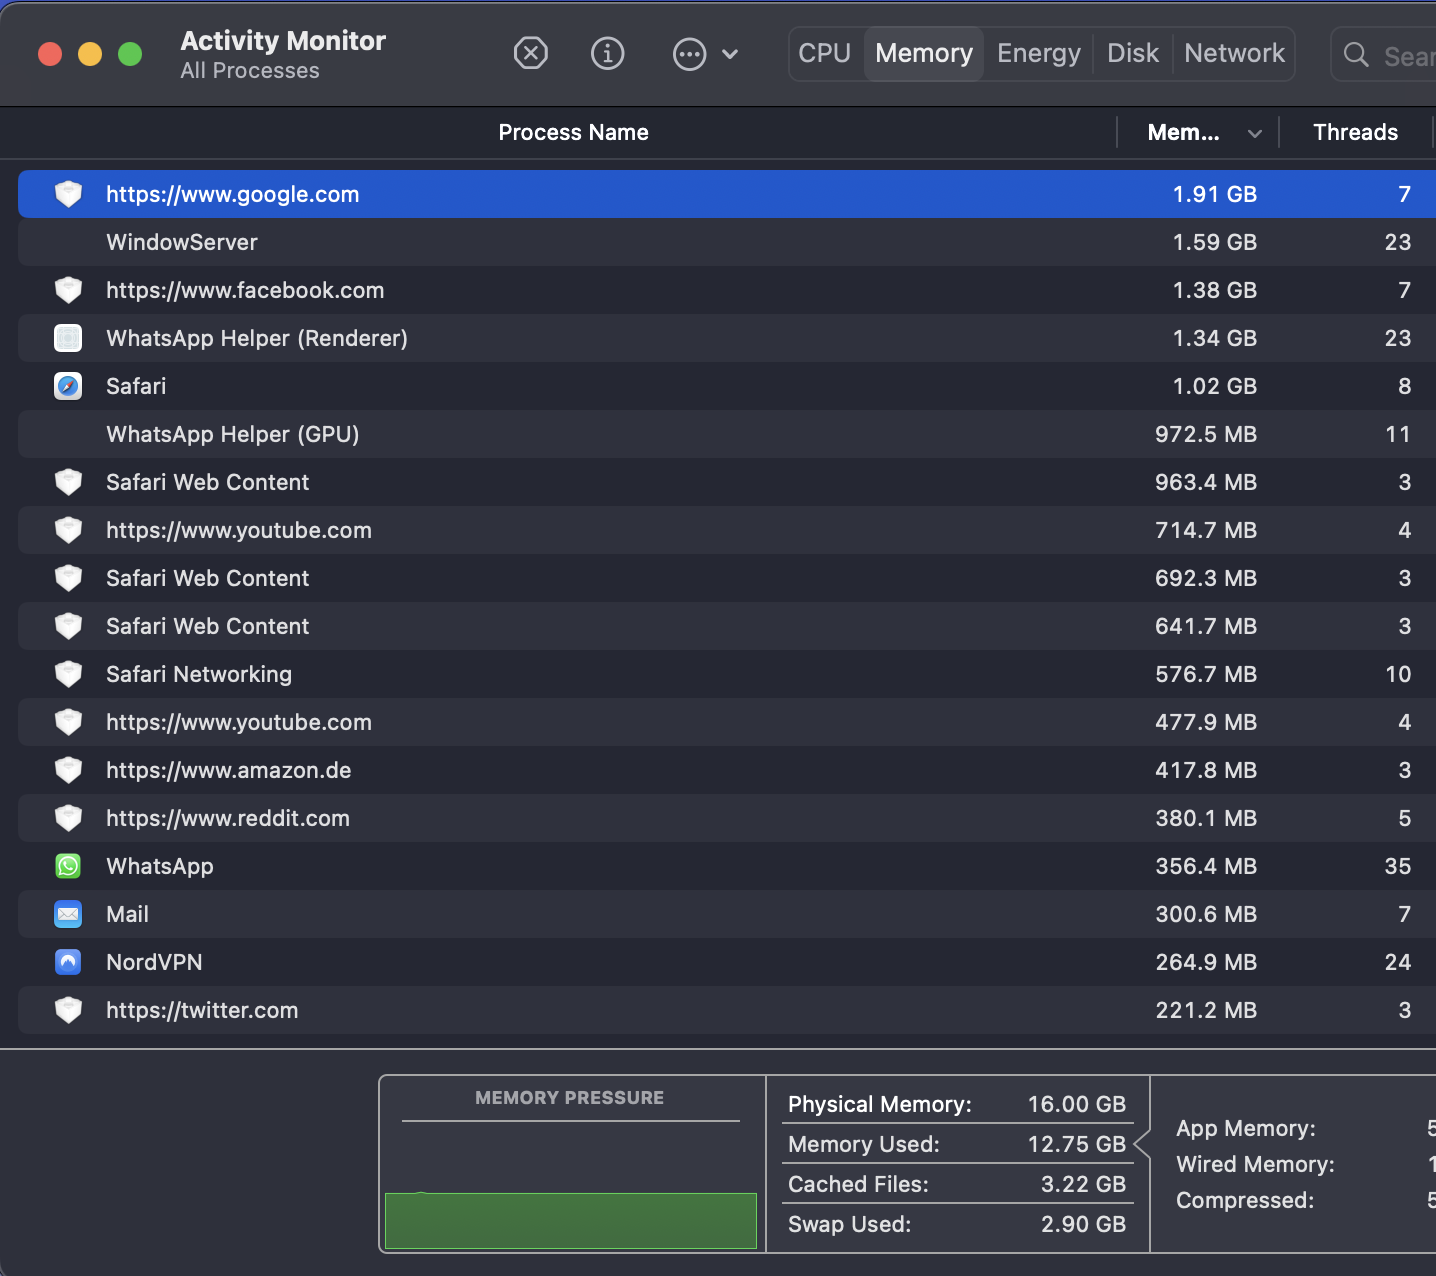Screen dimensions: 1436x1276
Task: Sort by the Mem... column header
Action: pyautogui.click(x=1183, y=132)
